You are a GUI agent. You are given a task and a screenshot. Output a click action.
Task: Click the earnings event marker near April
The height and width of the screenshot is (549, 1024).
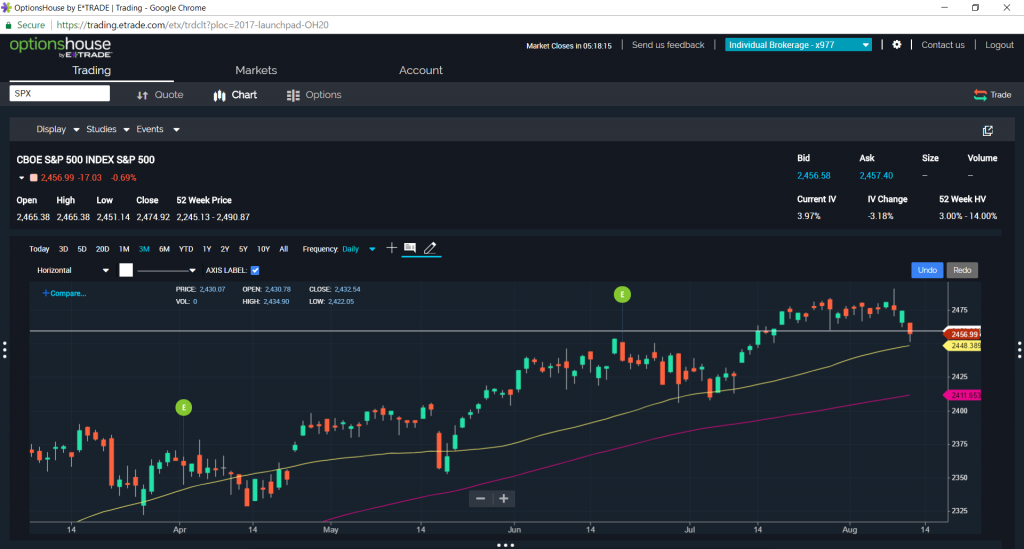point(184,407)
